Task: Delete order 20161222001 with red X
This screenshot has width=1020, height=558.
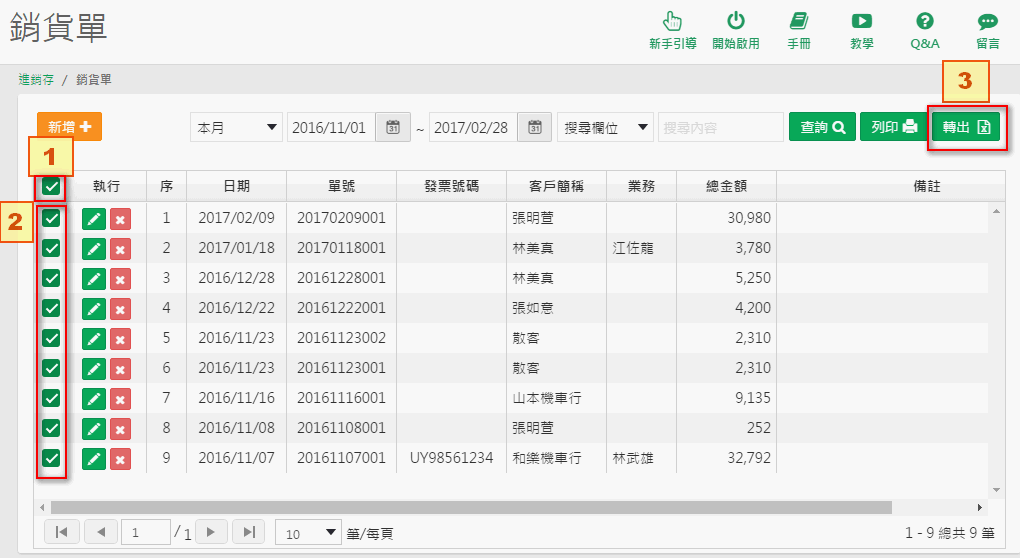Action: coord(120,309)
